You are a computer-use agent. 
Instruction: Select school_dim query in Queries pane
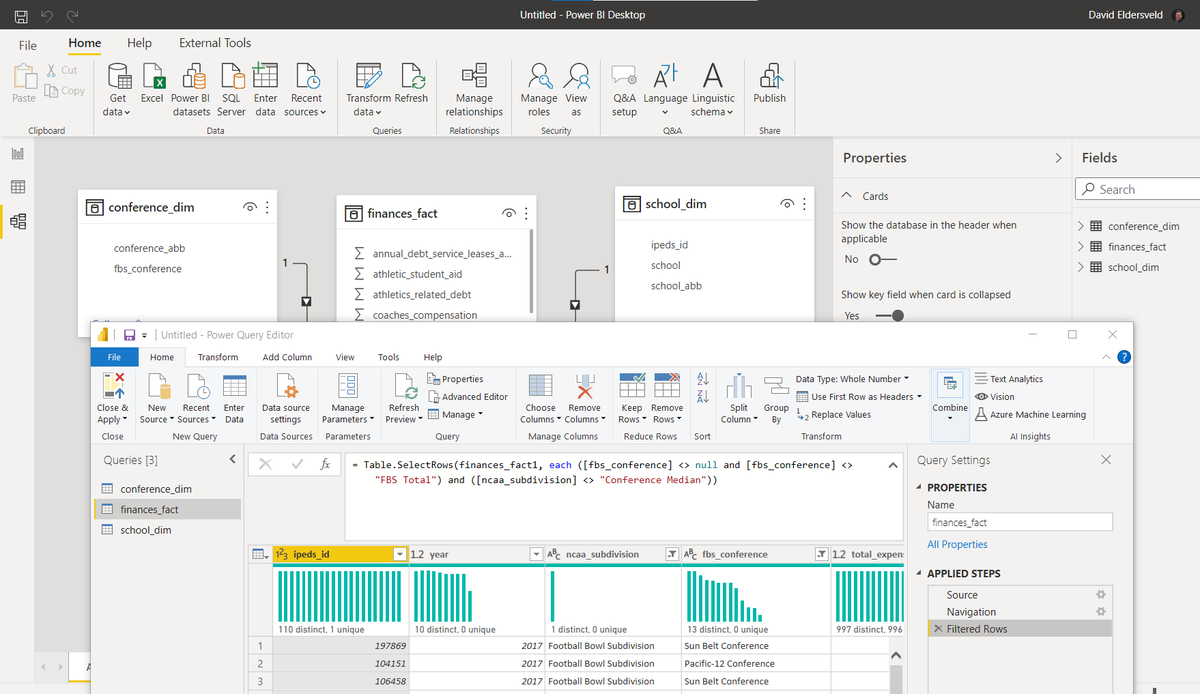click(146, 530)
